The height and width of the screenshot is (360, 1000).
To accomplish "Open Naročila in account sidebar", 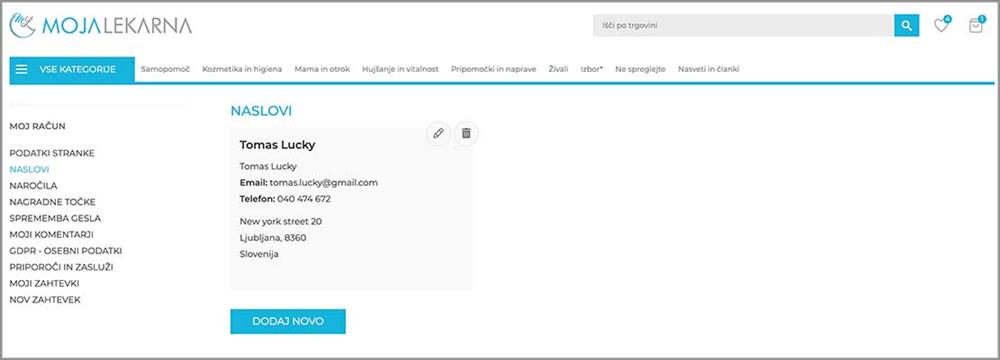I will click(33, 186).
